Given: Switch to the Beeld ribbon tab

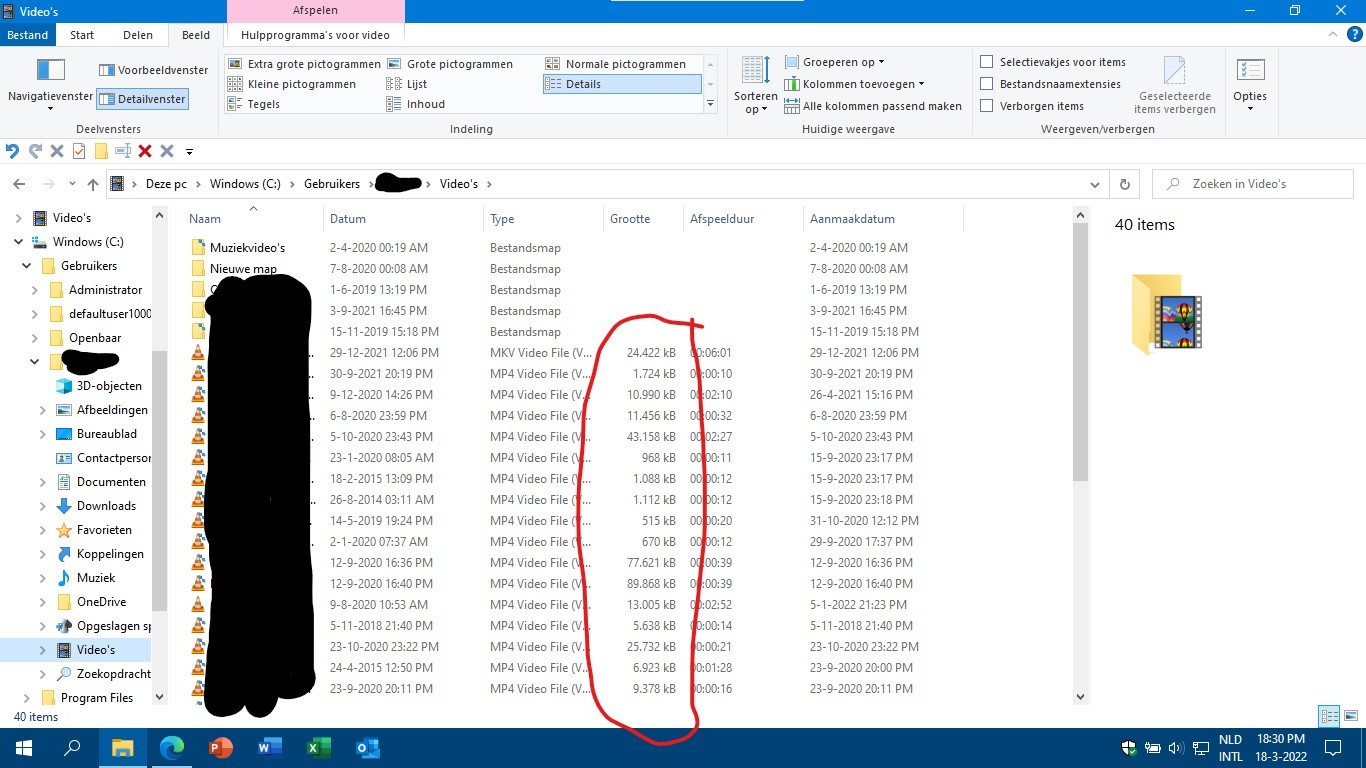Looking at the screenshot, I should pos(196,35).
